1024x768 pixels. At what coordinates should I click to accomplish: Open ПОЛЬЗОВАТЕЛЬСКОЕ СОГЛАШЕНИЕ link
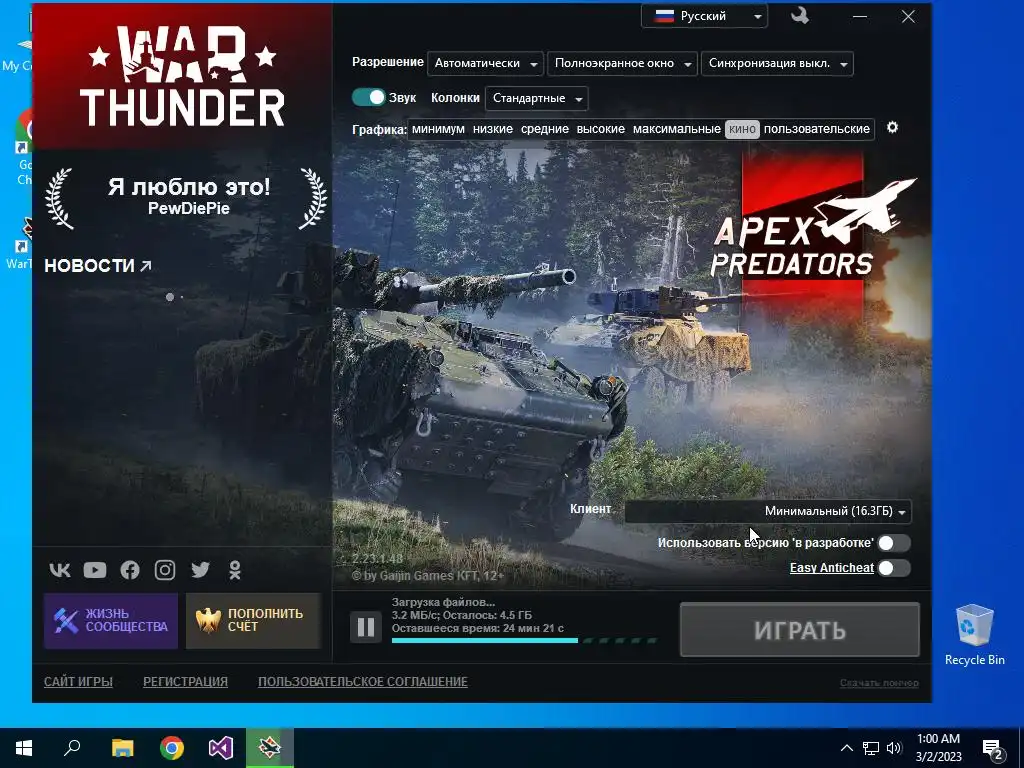[x=362, y=682]
